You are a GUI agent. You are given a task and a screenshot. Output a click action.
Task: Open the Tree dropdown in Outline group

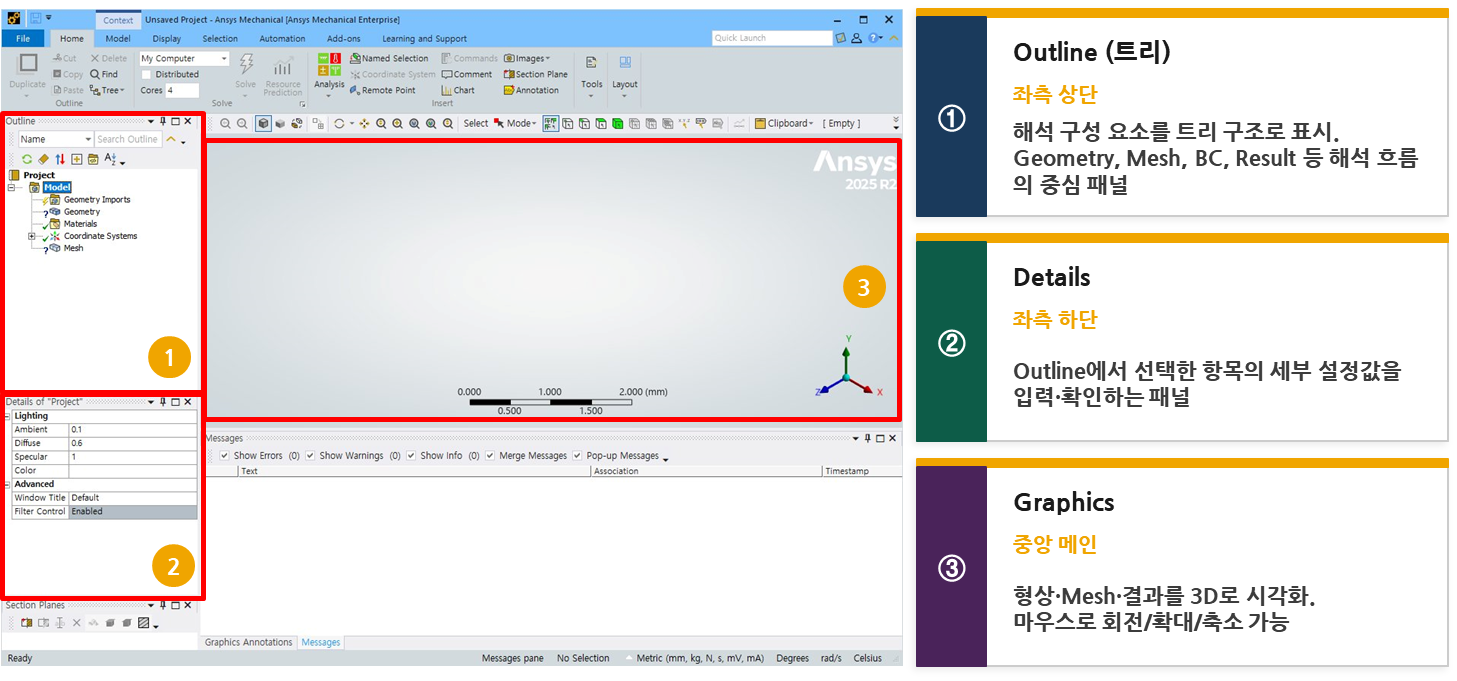click(x=107, y=90)
